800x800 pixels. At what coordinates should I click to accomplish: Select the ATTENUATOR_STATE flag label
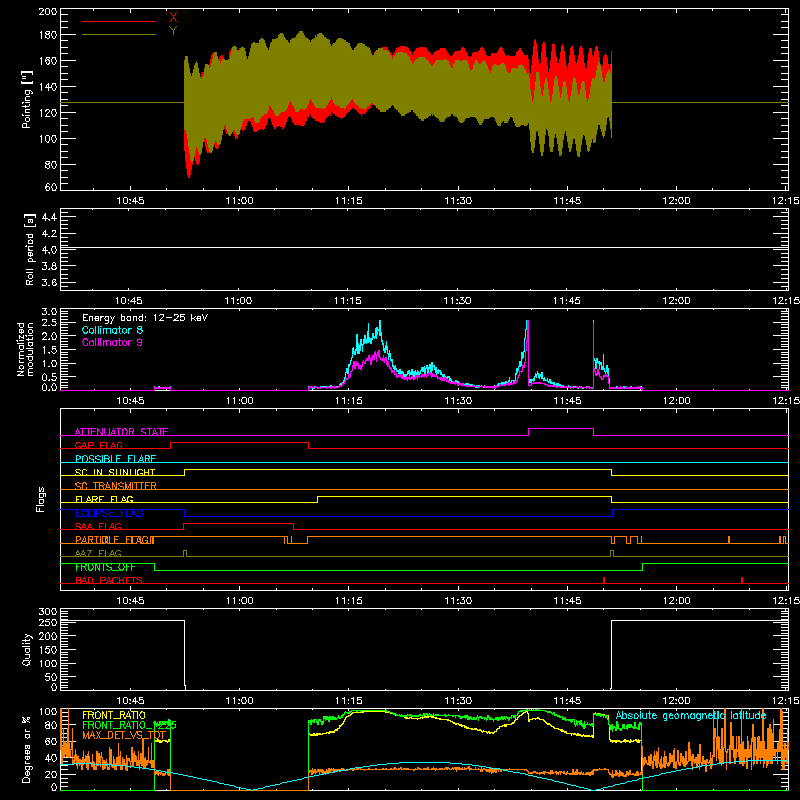point(121,432)
